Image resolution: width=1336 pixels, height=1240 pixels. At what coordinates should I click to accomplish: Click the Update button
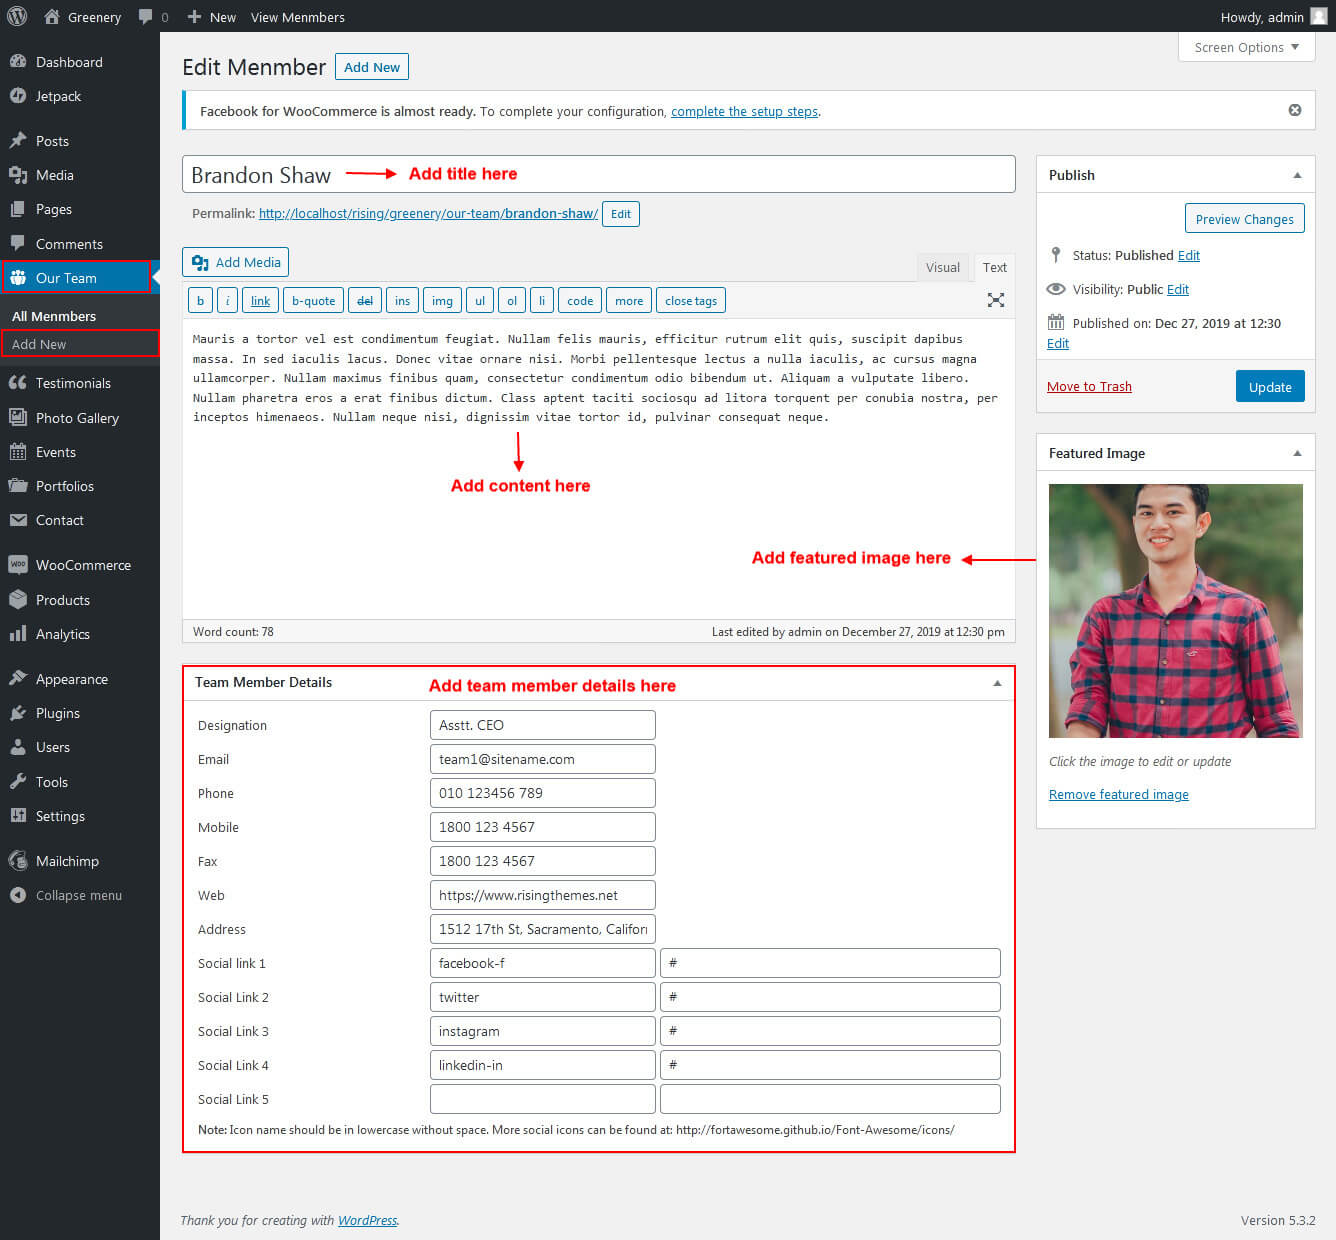point(1269,387)
